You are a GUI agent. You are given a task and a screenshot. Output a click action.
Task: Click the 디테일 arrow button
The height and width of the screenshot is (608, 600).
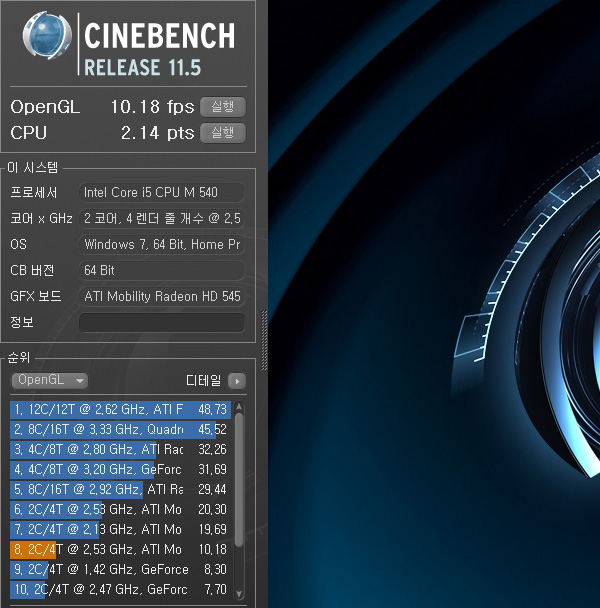[x=237, y=381]
